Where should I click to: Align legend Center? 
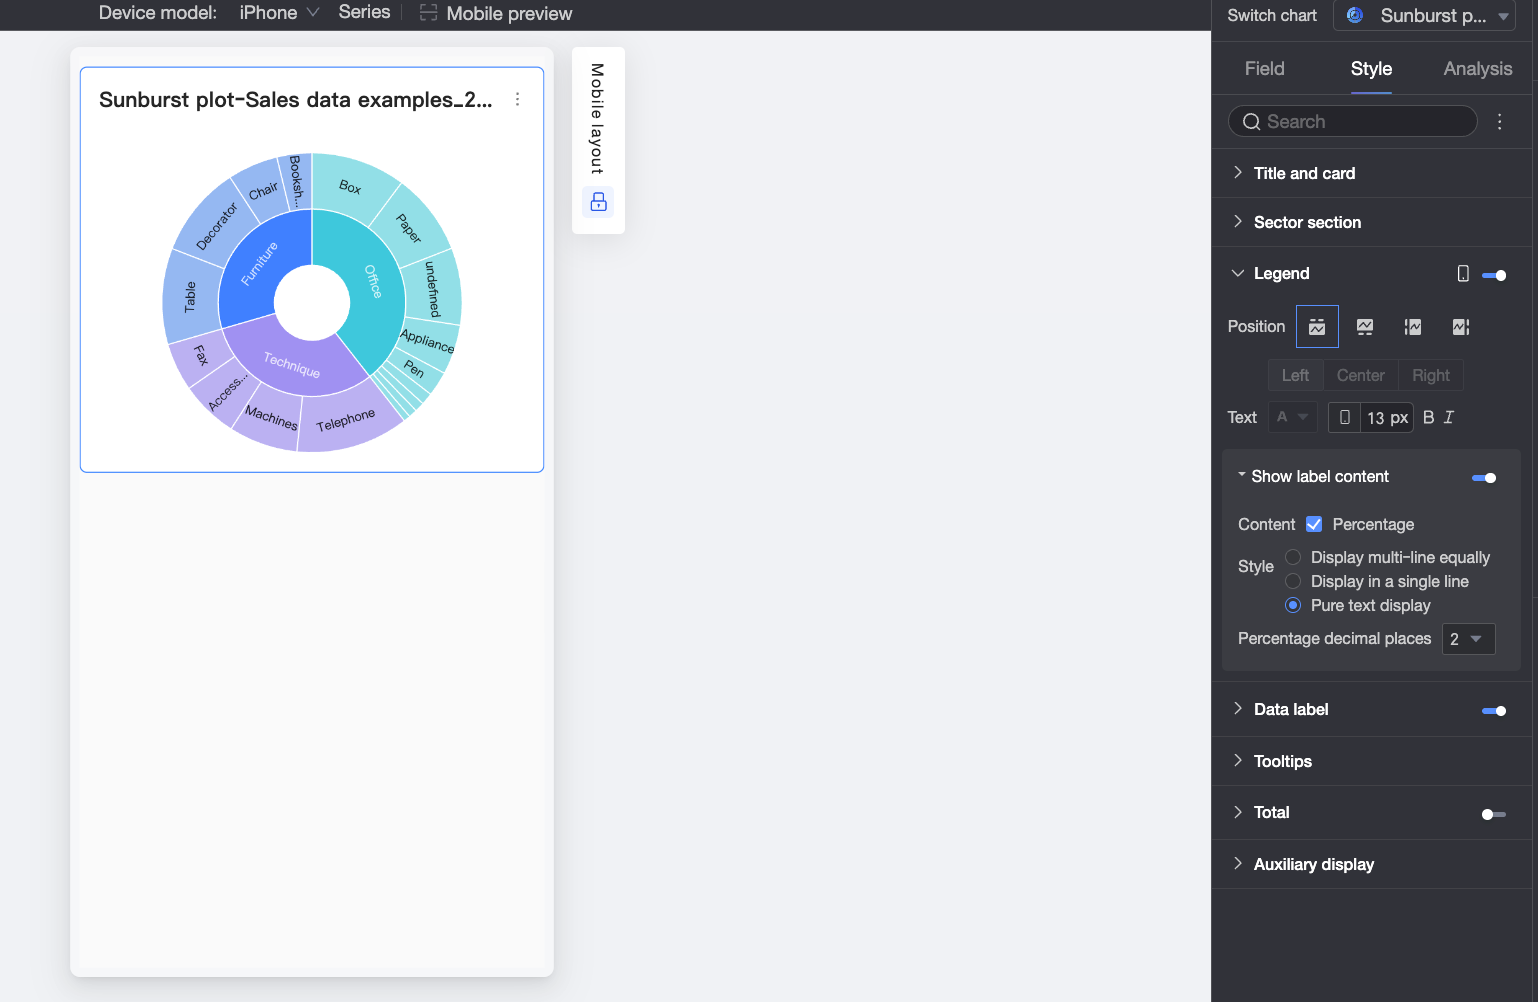pos(1360,375)
